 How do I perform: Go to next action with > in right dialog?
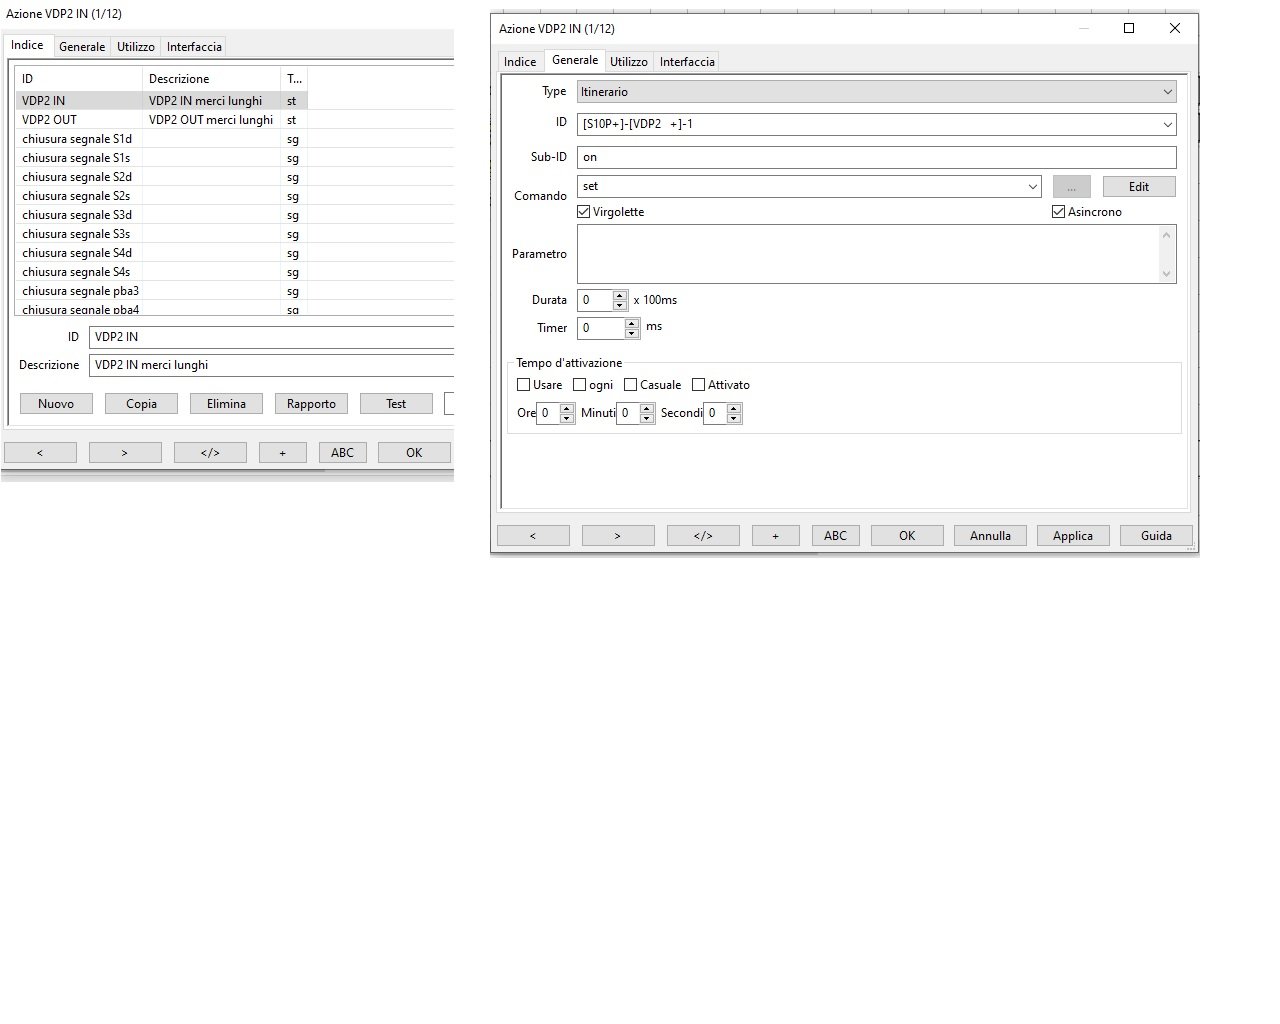(617, 536)
